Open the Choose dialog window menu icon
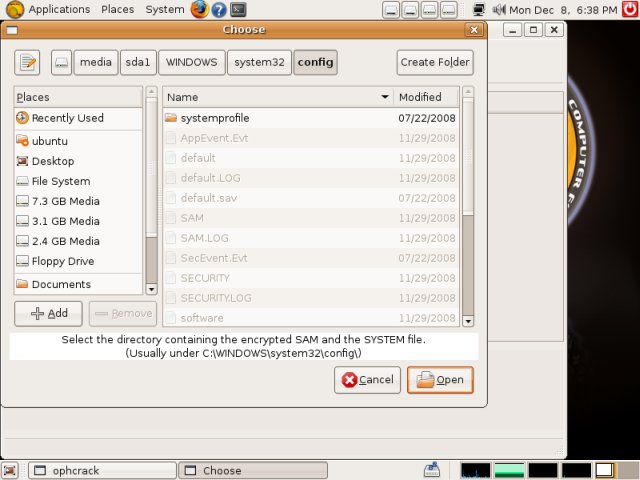 (x=12, y=30)
